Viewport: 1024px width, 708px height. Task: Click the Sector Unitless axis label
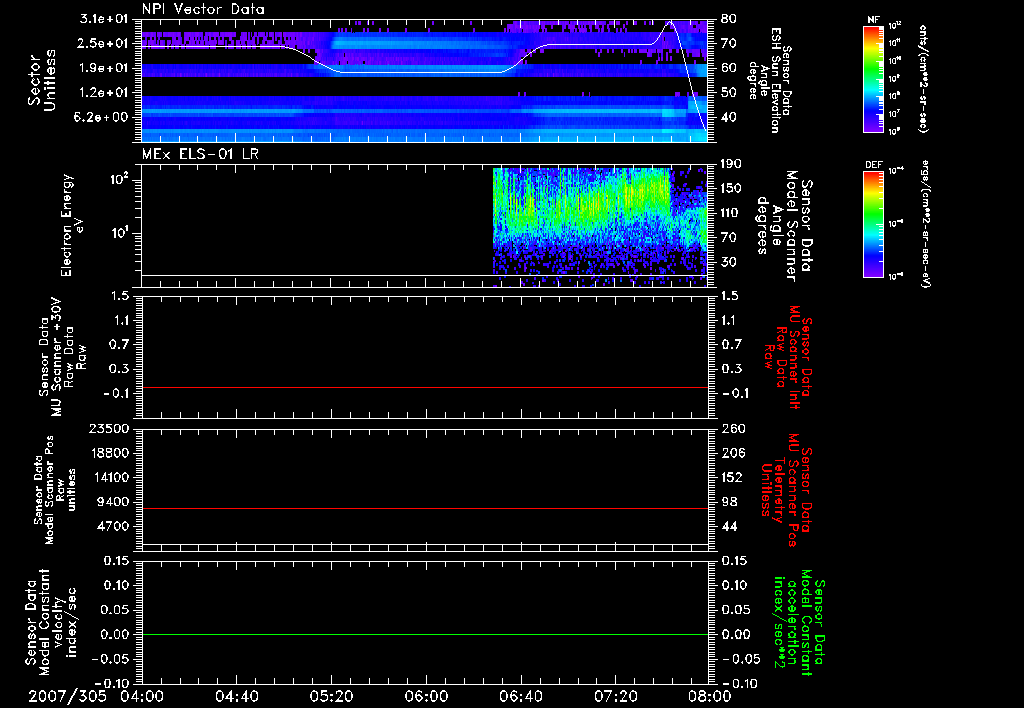click(41, 80)
